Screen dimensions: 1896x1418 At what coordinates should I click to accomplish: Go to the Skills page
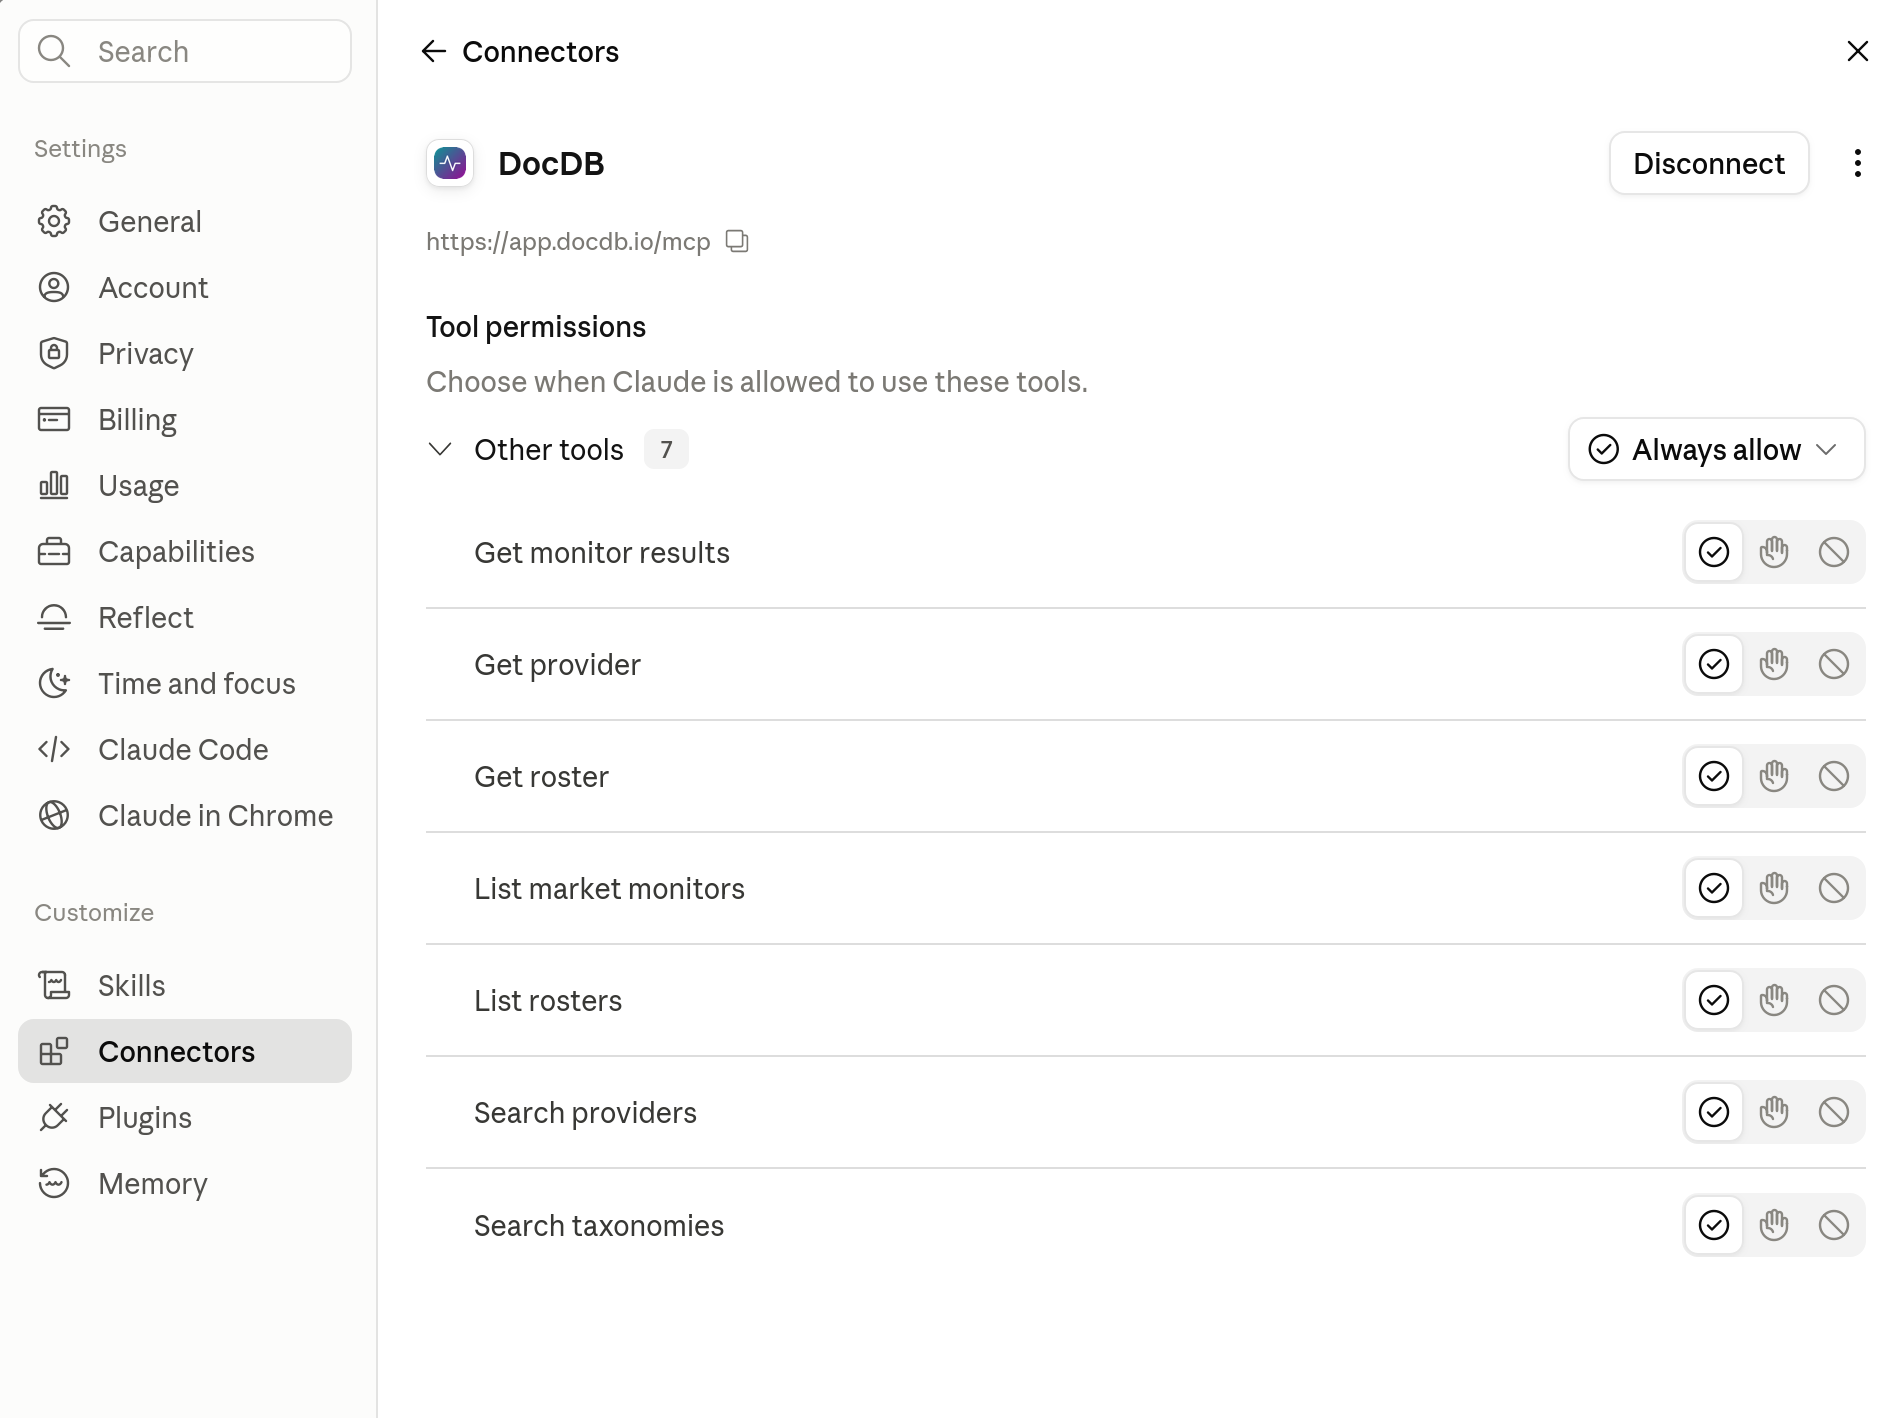[185, 985]
